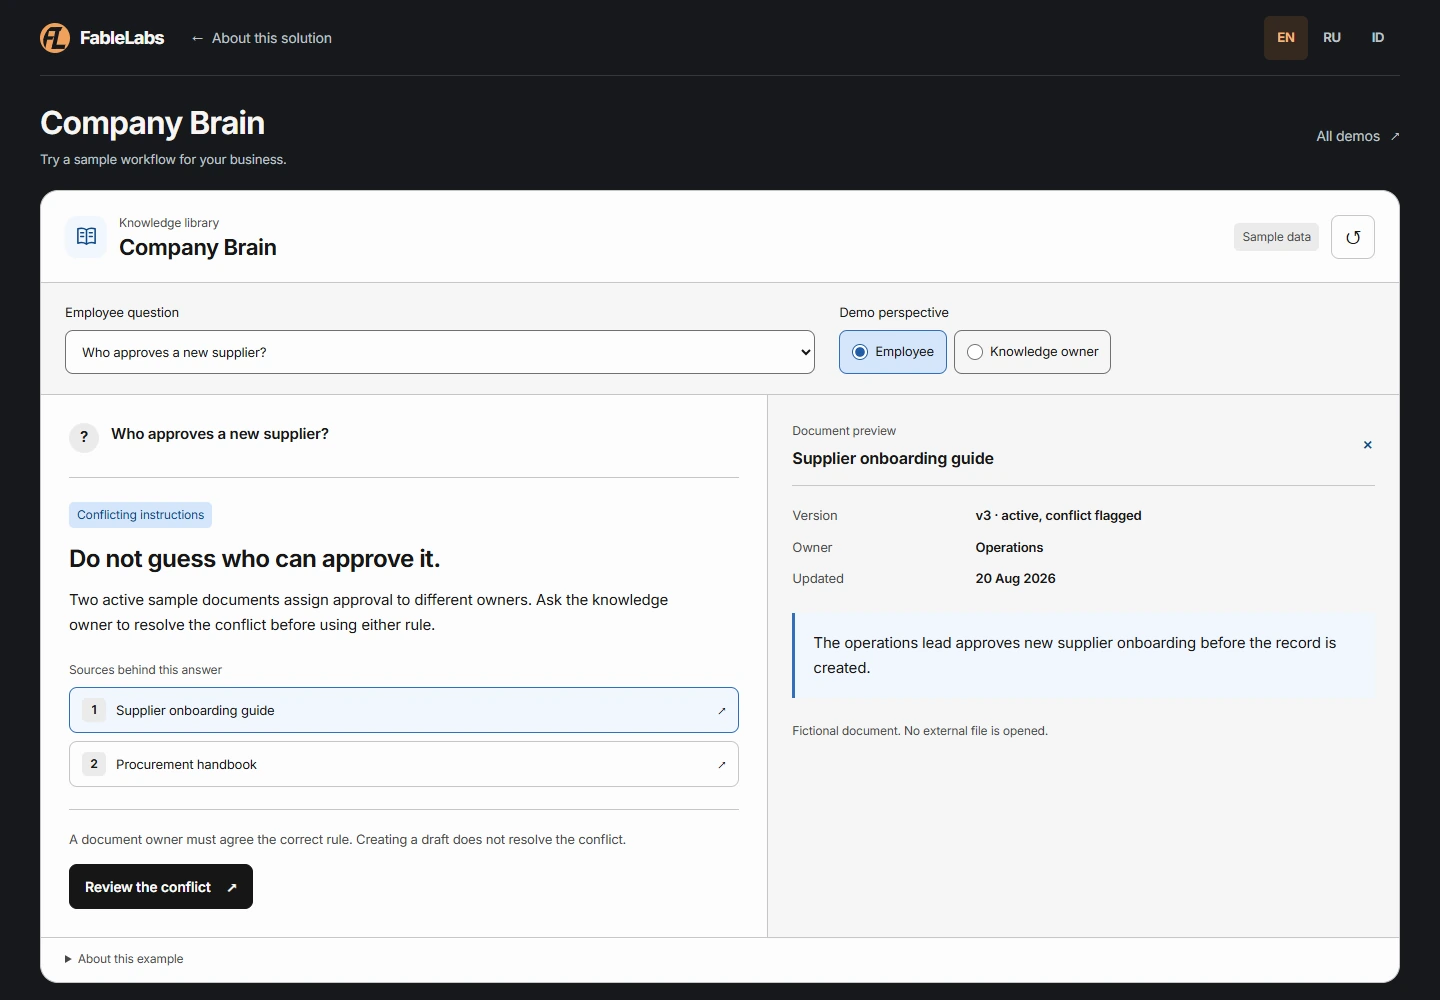Viewport: 1440px width, 1000px height.
Task: Click the 'Try a sample workflow for your business.' subtitle
Action: (163, 160)
